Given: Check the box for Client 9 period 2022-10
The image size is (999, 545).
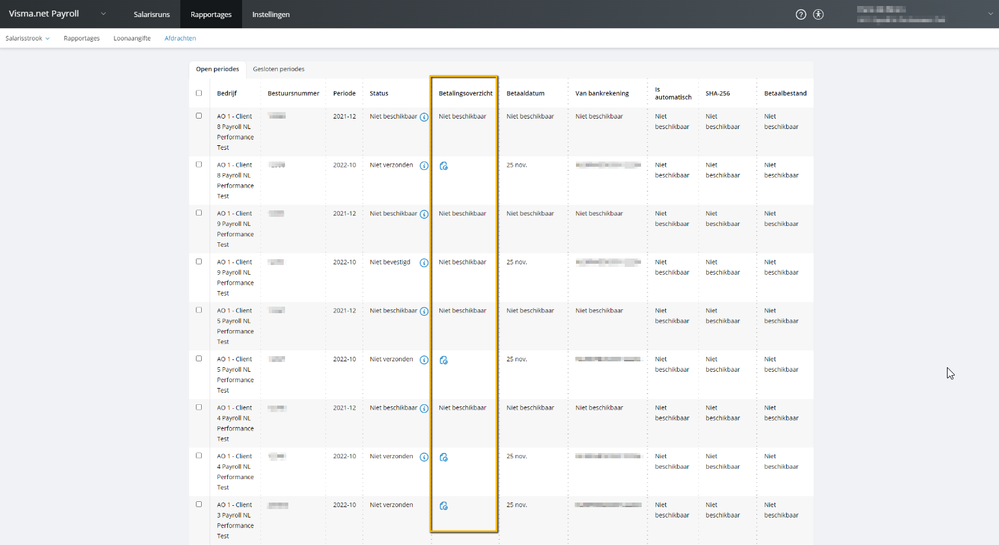Looking at the screenshot, I should point(199,261).
